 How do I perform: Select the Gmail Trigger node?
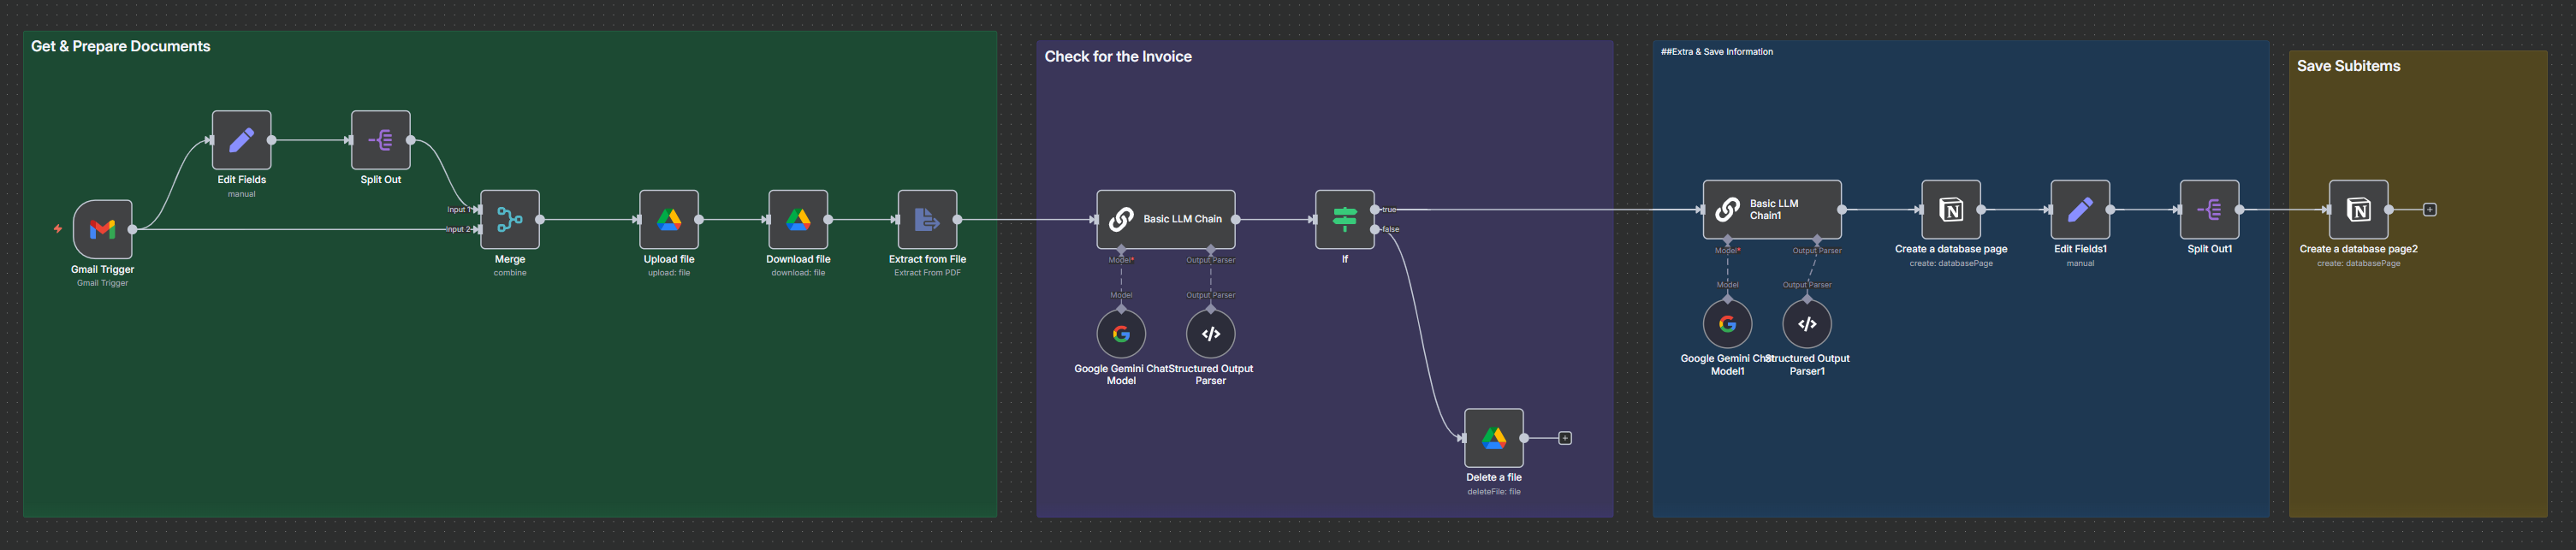tap(102, 229)
